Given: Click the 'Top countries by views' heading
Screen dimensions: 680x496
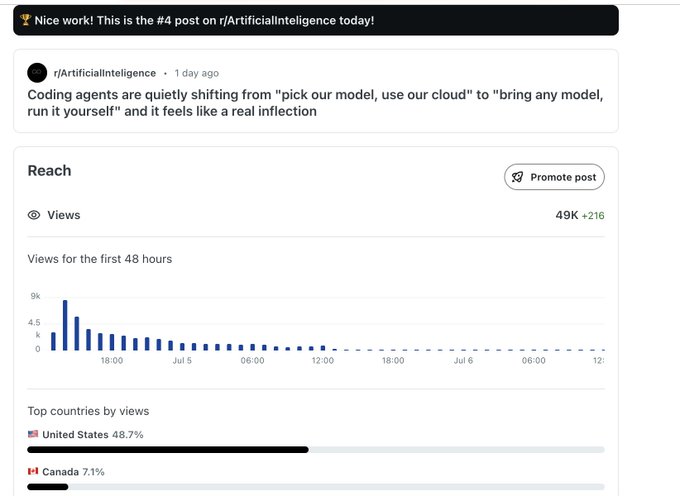Looking at the screenshot, I should click(88, 411).
